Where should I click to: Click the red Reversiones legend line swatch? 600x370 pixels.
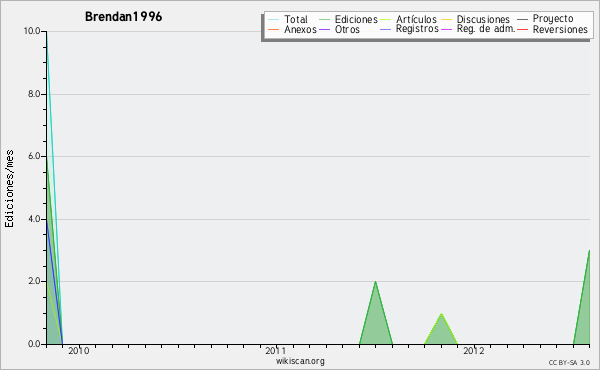[x=522, y=29]
